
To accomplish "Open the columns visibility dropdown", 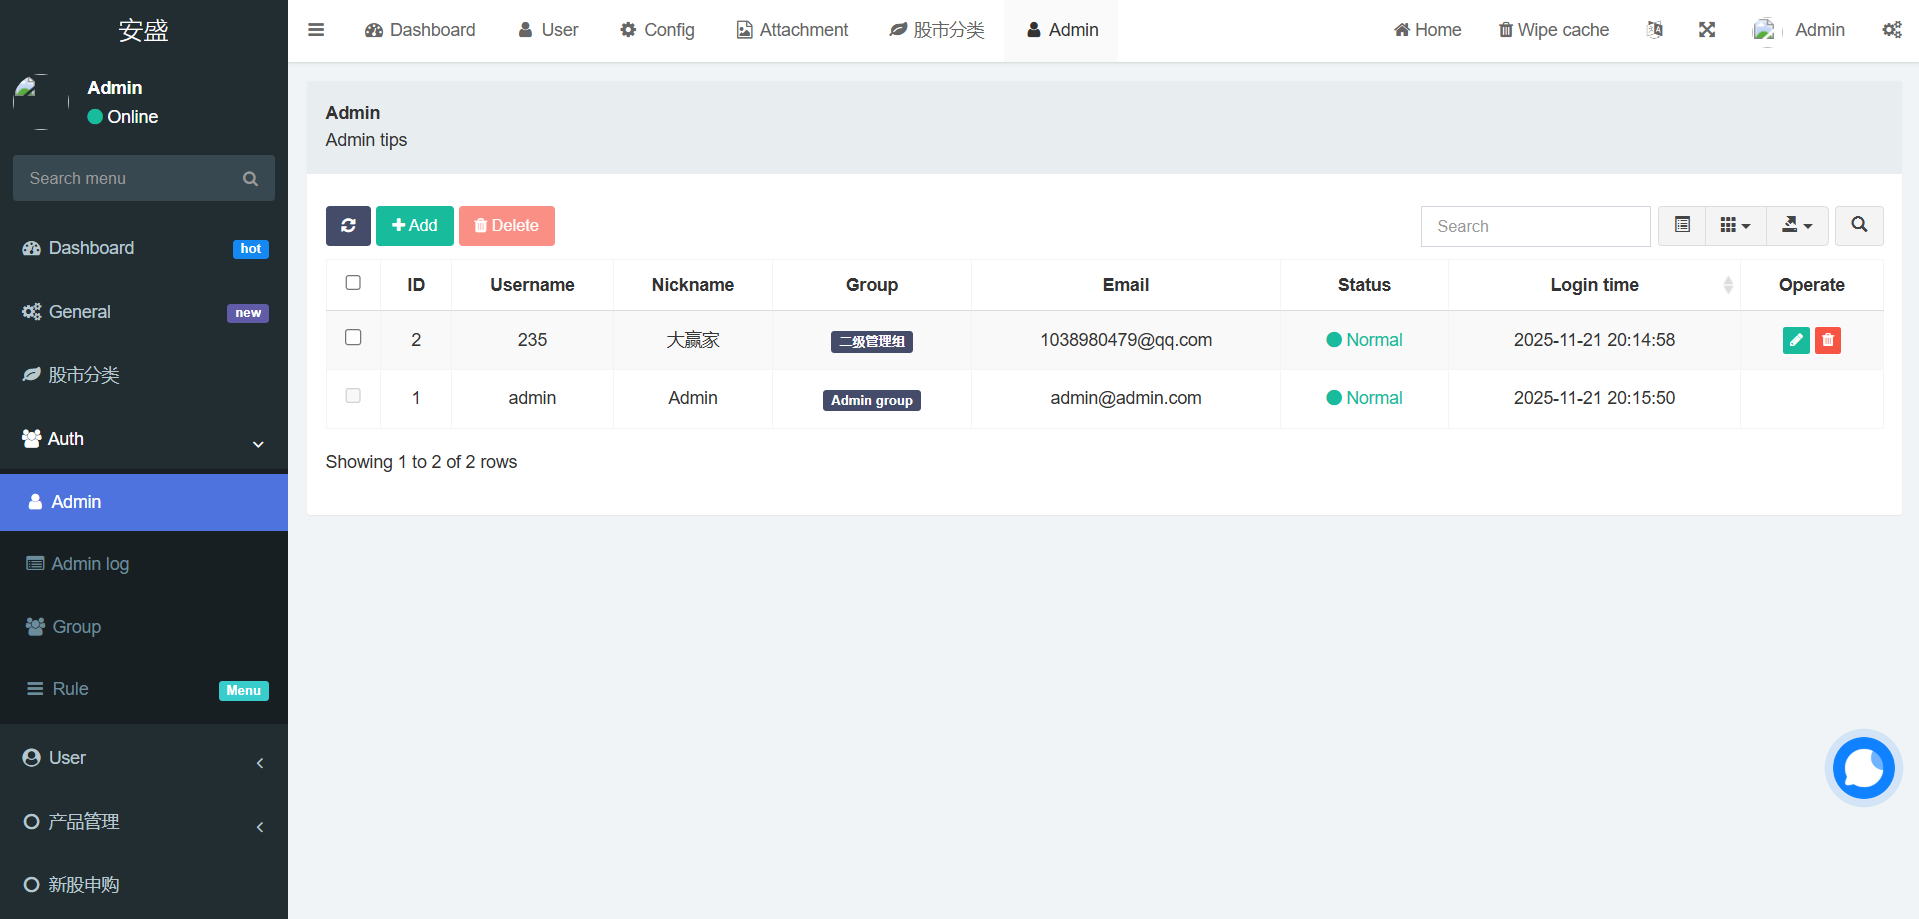I will [1735, 226].
